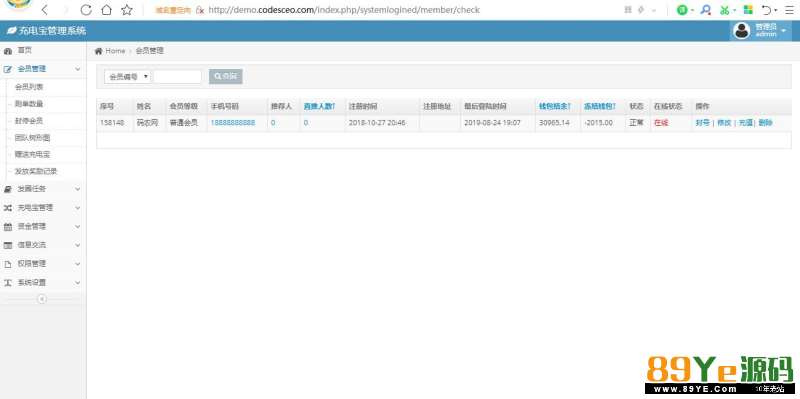
Task: Click the search text input box
Action: tap(178, 77)
